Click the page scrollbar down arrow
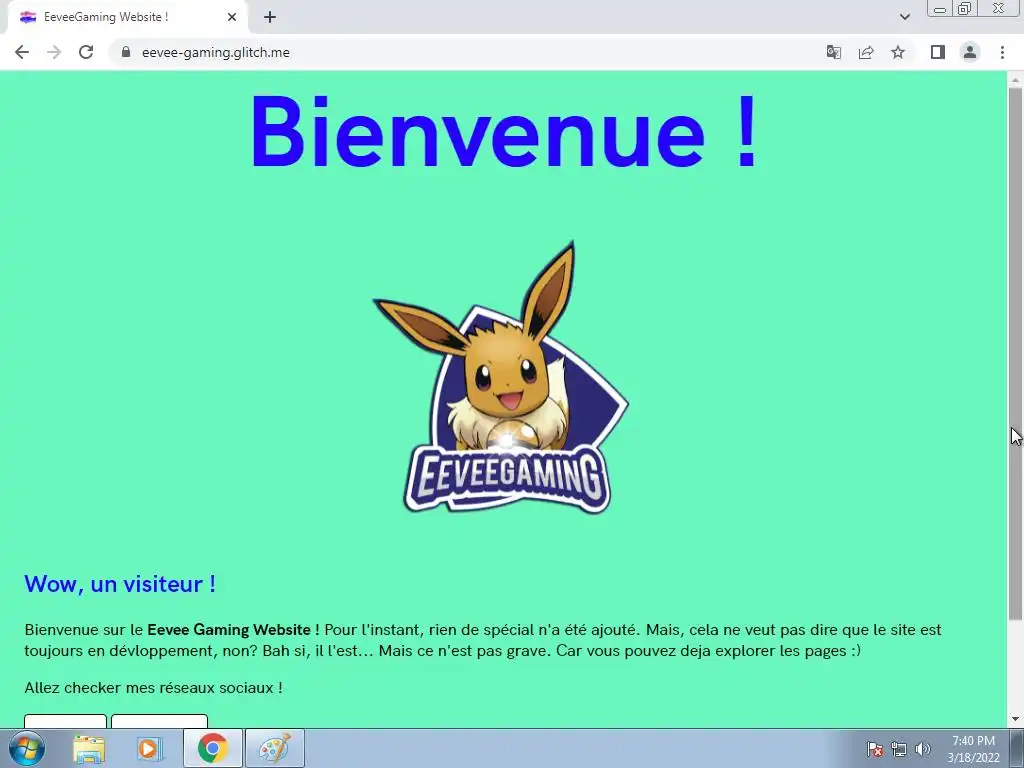The height and width of the screenshot is (768, 1024). pos(1015,720)
